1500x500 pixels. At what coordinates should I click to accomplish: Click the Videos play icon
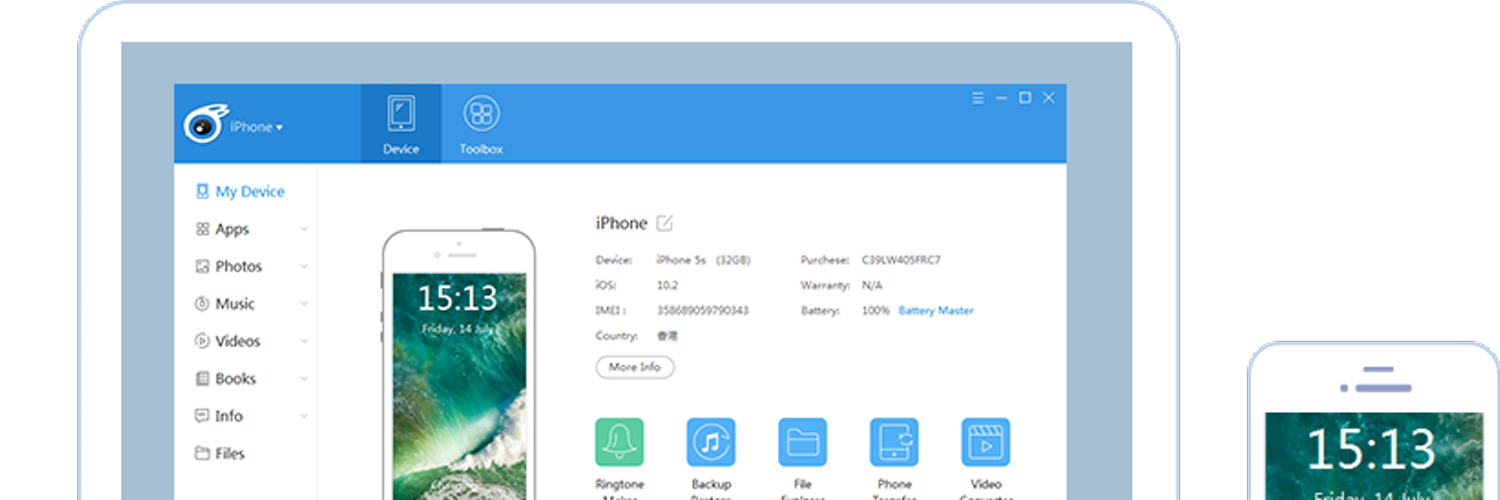tap(202, 341)
